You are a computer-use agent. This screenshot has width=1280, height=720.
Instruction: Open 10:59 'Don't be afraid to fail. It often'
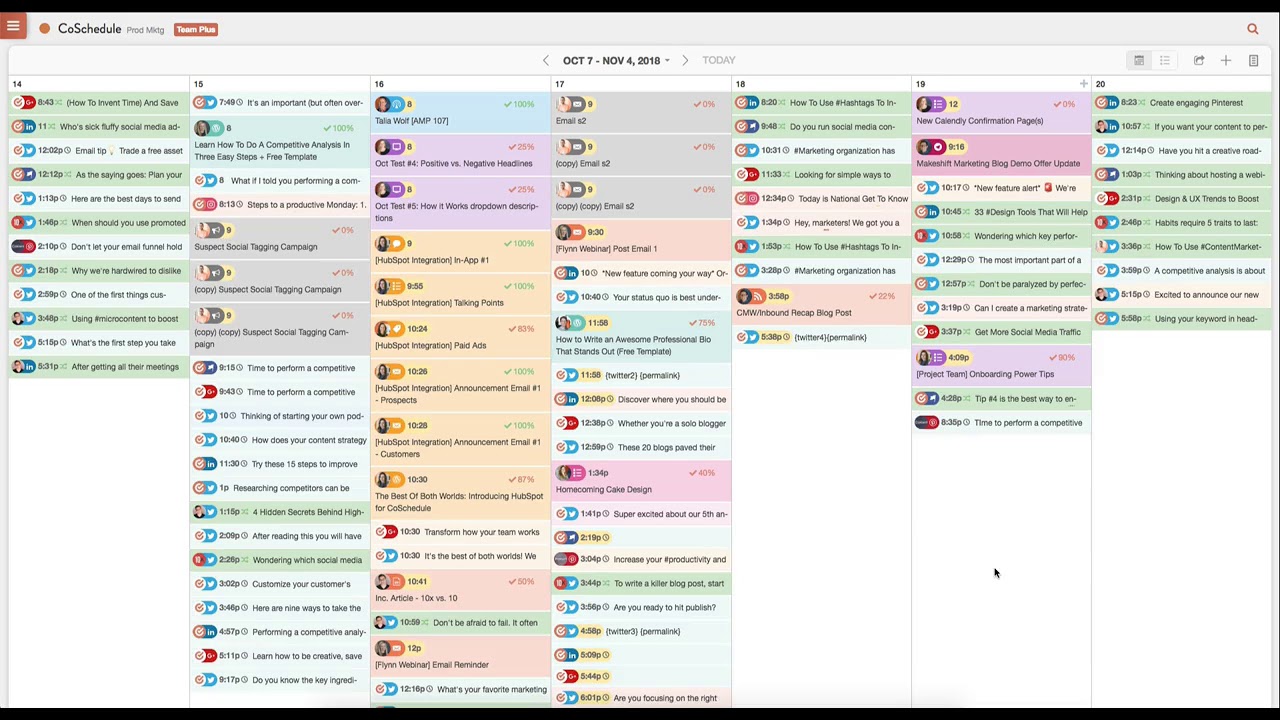click(x=460, y=623)
